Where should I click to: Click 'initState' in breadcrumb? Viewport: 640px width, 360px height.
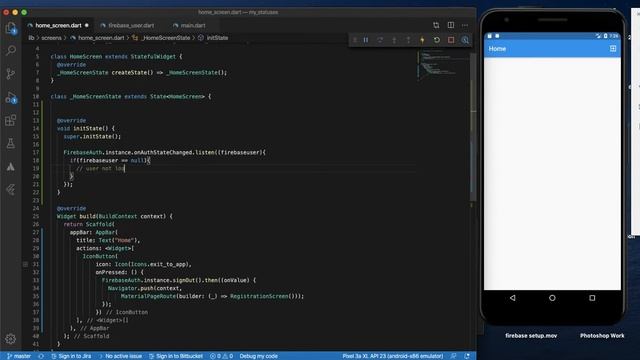pos(217,38)
